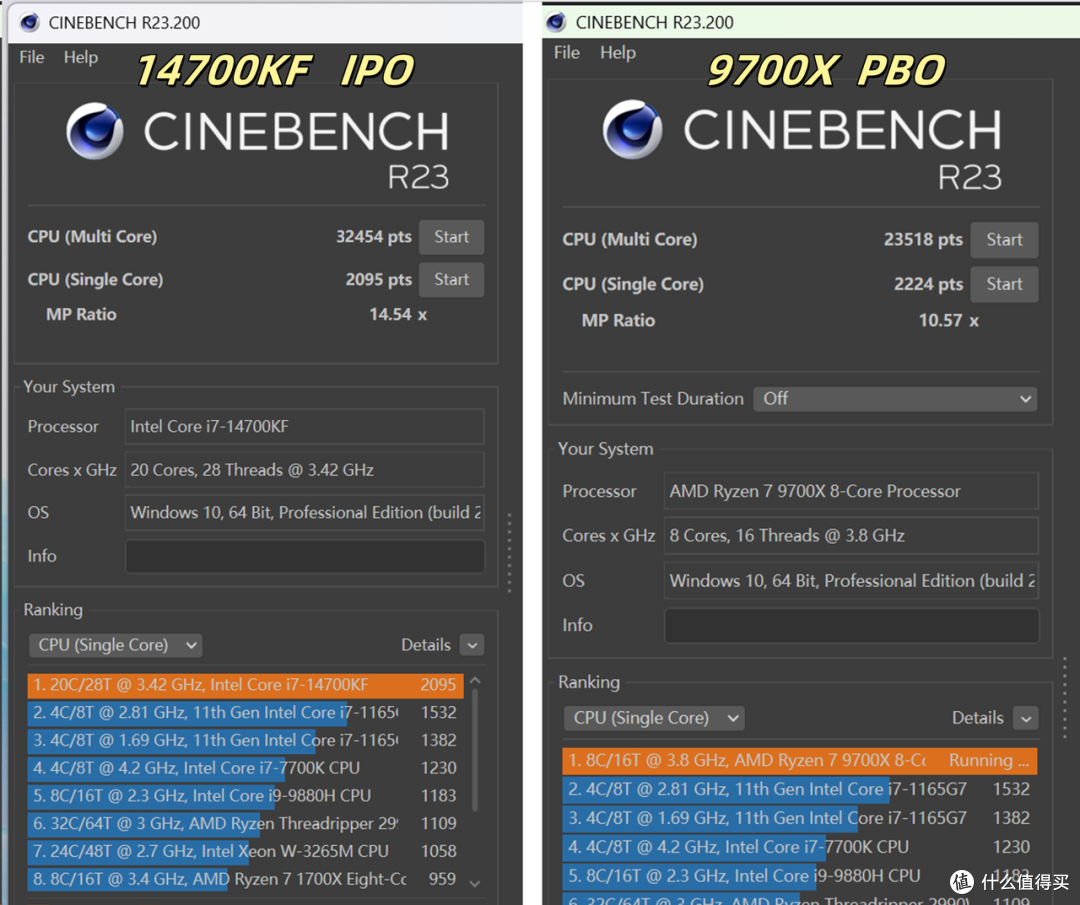Click OS field in 9700X window
This screenshot has width=1080, height=905.
pyautogui.click(x=851, y=581)
